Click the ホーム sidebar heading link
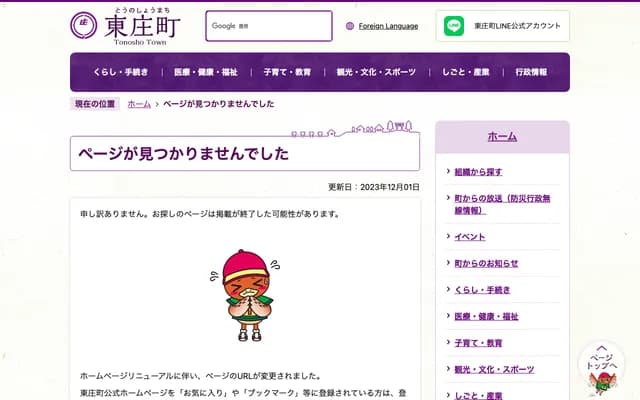 pyautogui.click(x=502, y=136)
